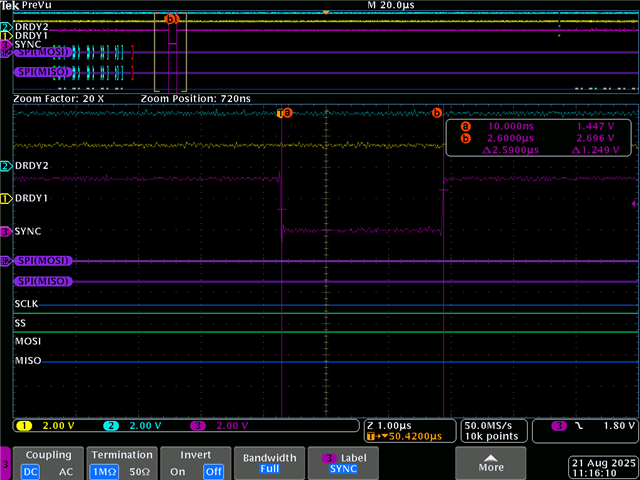The width and height of the screenshot is (640, 480).
Task: Click the cursor b marker in zoom window
Action: tap(437, 113)
